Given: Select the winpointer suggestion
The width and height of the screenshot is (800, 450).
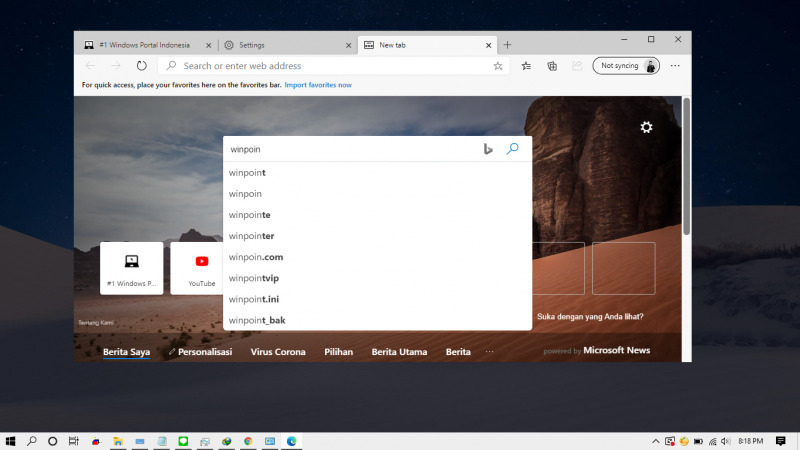Looking at the screenshot, I should [x=378, y=236].
